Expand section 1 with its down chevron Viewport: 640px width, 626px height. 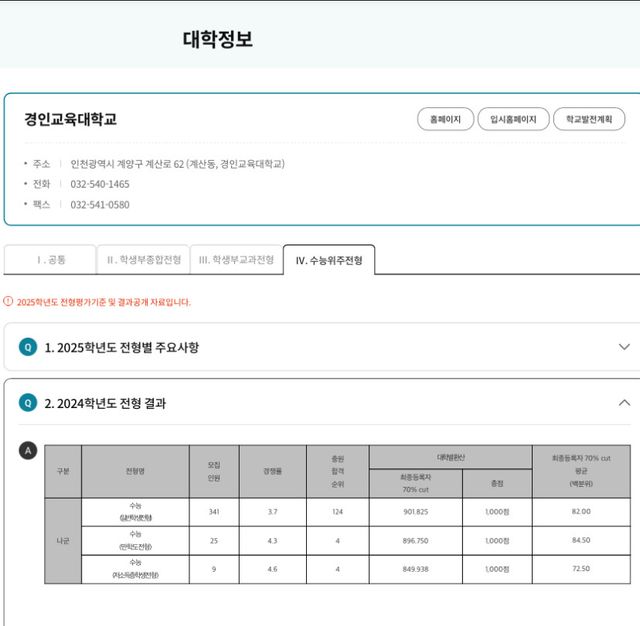(624, 347)
